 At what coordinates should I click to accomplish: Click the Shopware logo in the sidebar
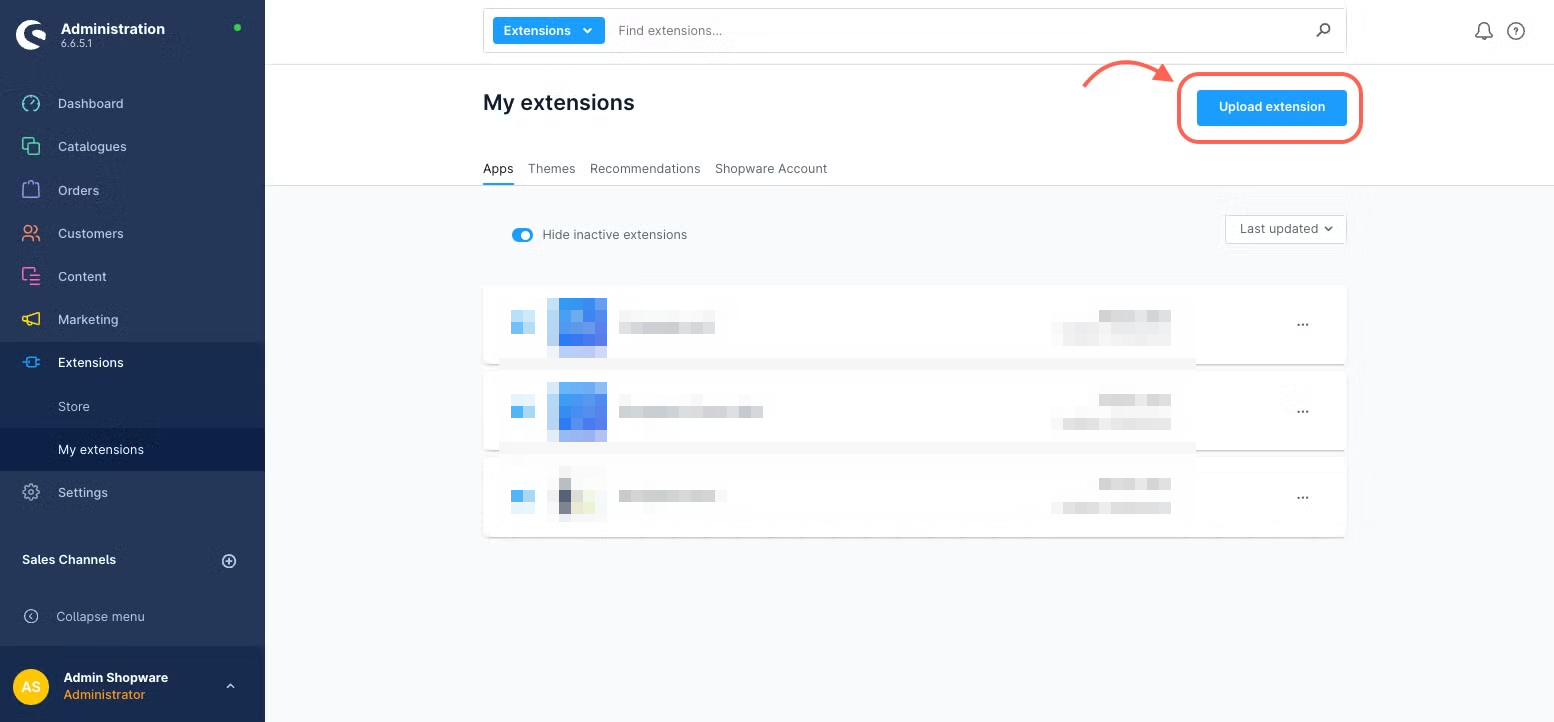(x=31, y=35)
